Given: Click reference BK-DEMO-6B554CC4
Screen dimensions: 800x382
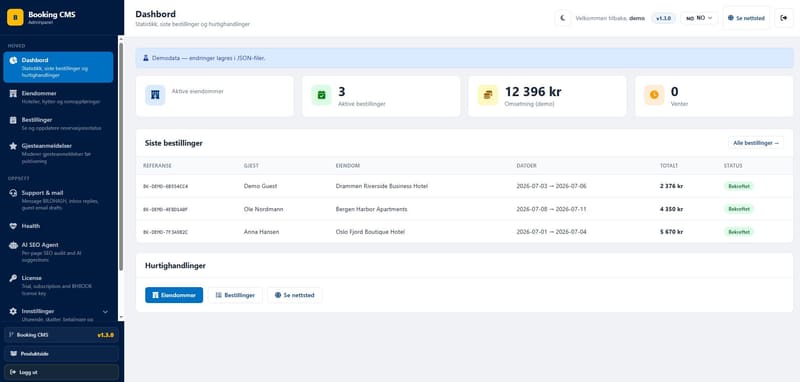Looking at the screenshot, I should 165,187.
